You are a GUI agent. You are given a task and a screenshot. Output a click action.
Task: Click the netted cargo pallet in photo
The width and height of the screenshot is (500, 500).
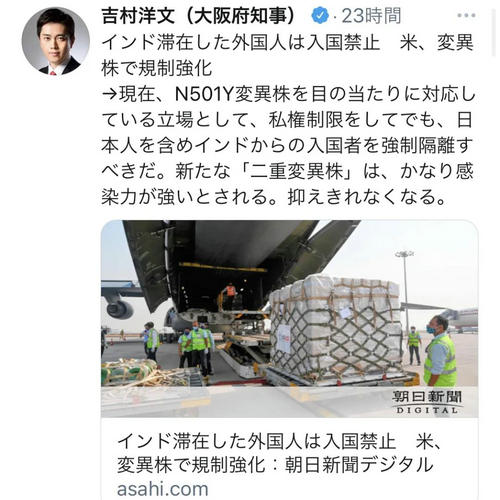[336, 328]
